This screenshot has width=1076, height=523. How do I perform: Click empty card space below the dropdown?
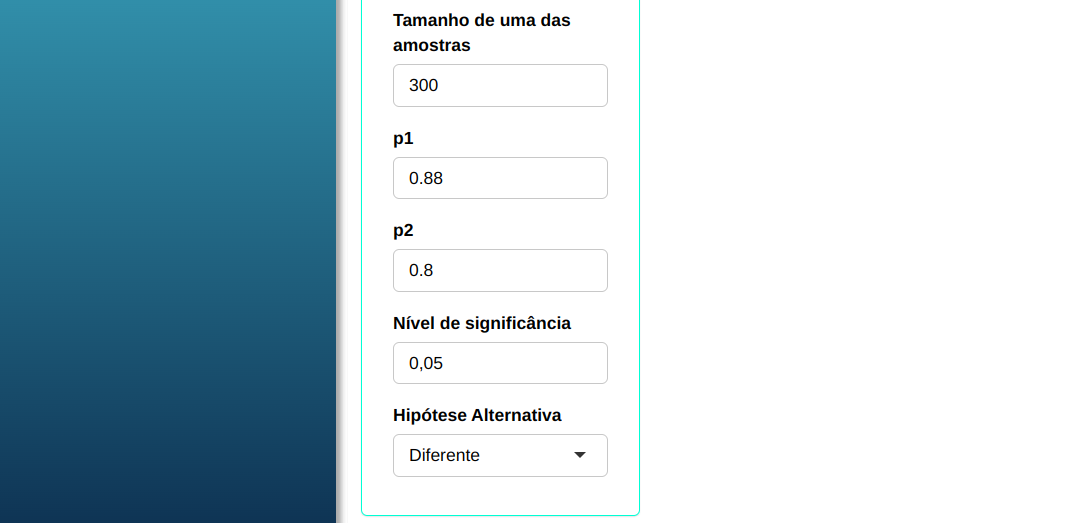(500, 496)
